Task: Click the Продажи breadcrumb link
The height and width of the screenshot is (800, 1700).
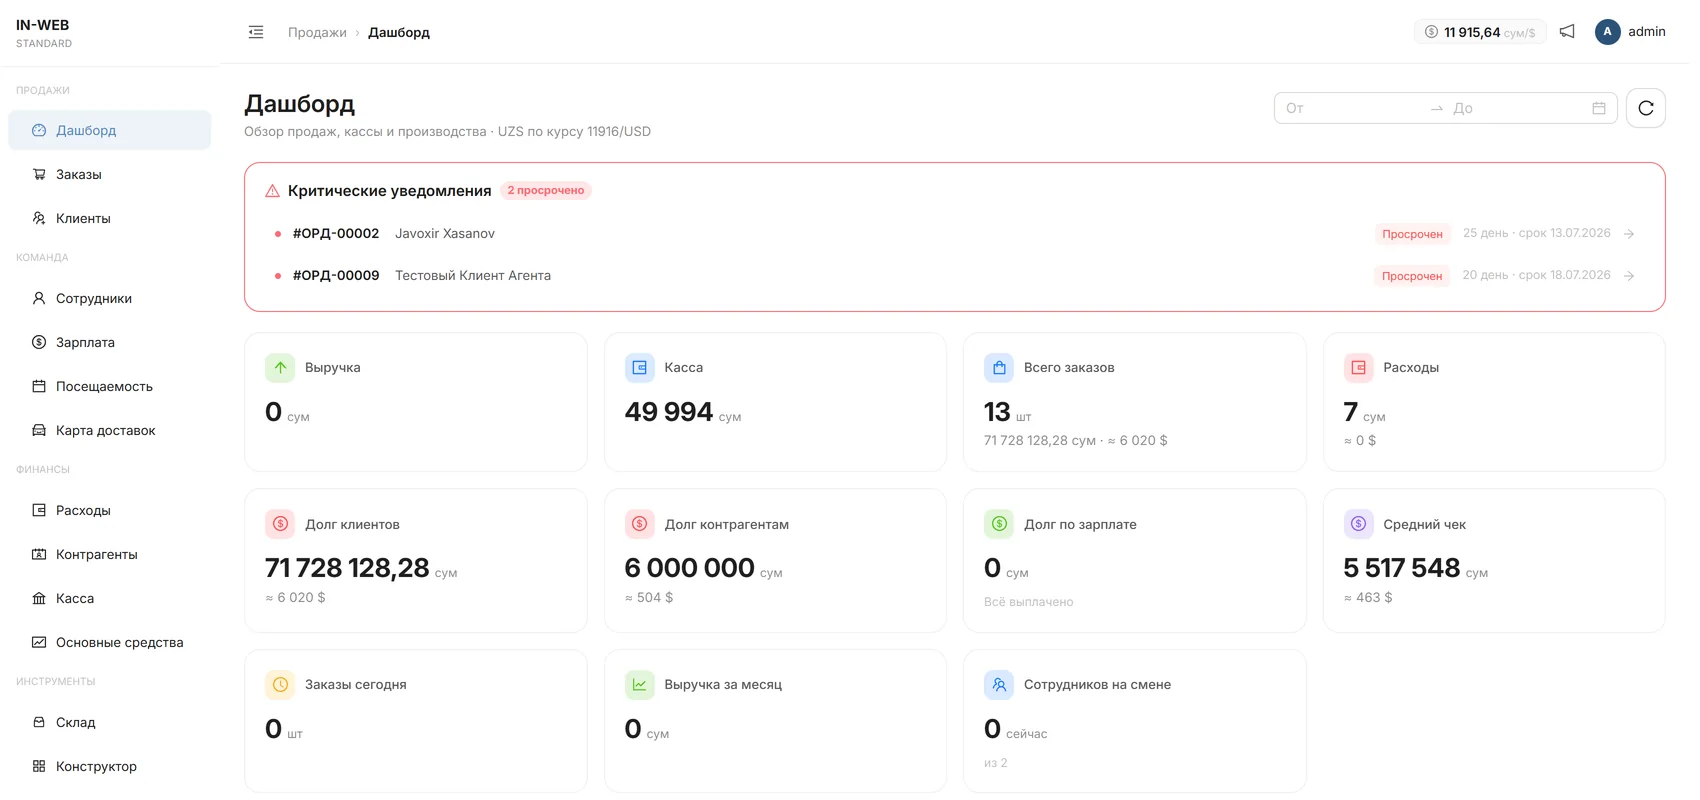Action: point(317,32)
